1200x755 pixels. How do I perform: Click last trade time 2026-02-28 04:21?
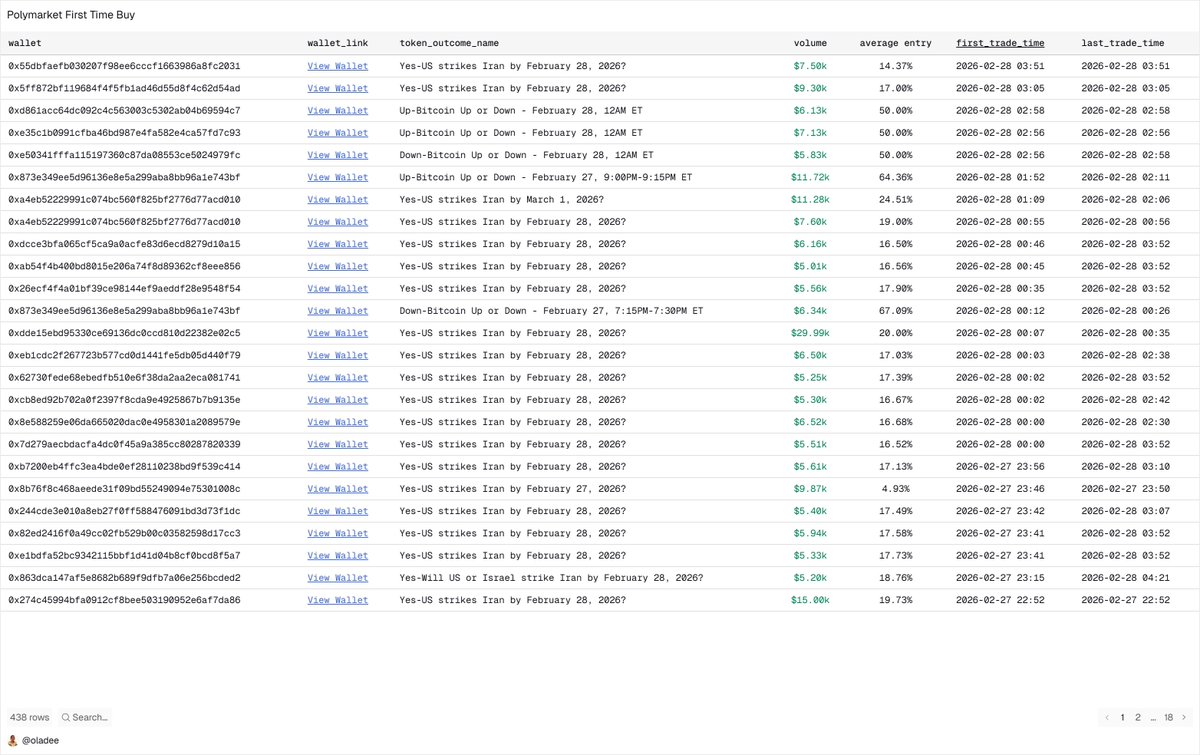click(1126, 578)
